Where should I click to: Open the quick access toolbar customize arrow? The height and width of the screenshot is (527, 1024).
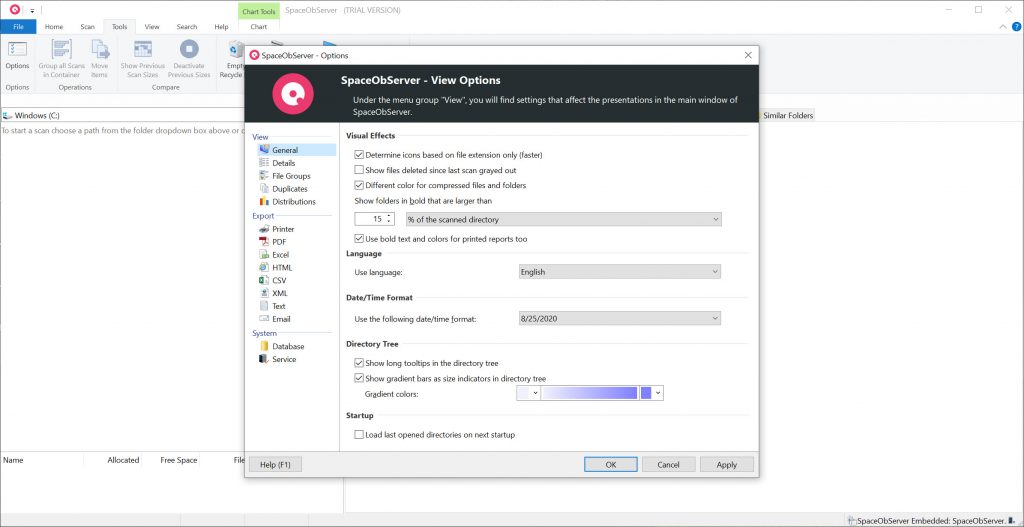(x=32, y=10)
